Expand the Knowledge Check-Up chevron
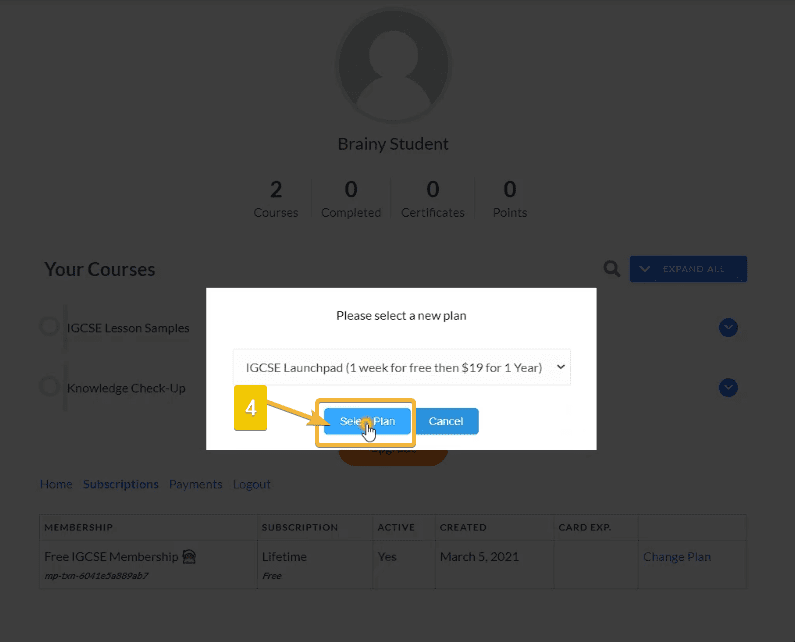The width and height of the screenshot is (795, 642). point(728,388)
